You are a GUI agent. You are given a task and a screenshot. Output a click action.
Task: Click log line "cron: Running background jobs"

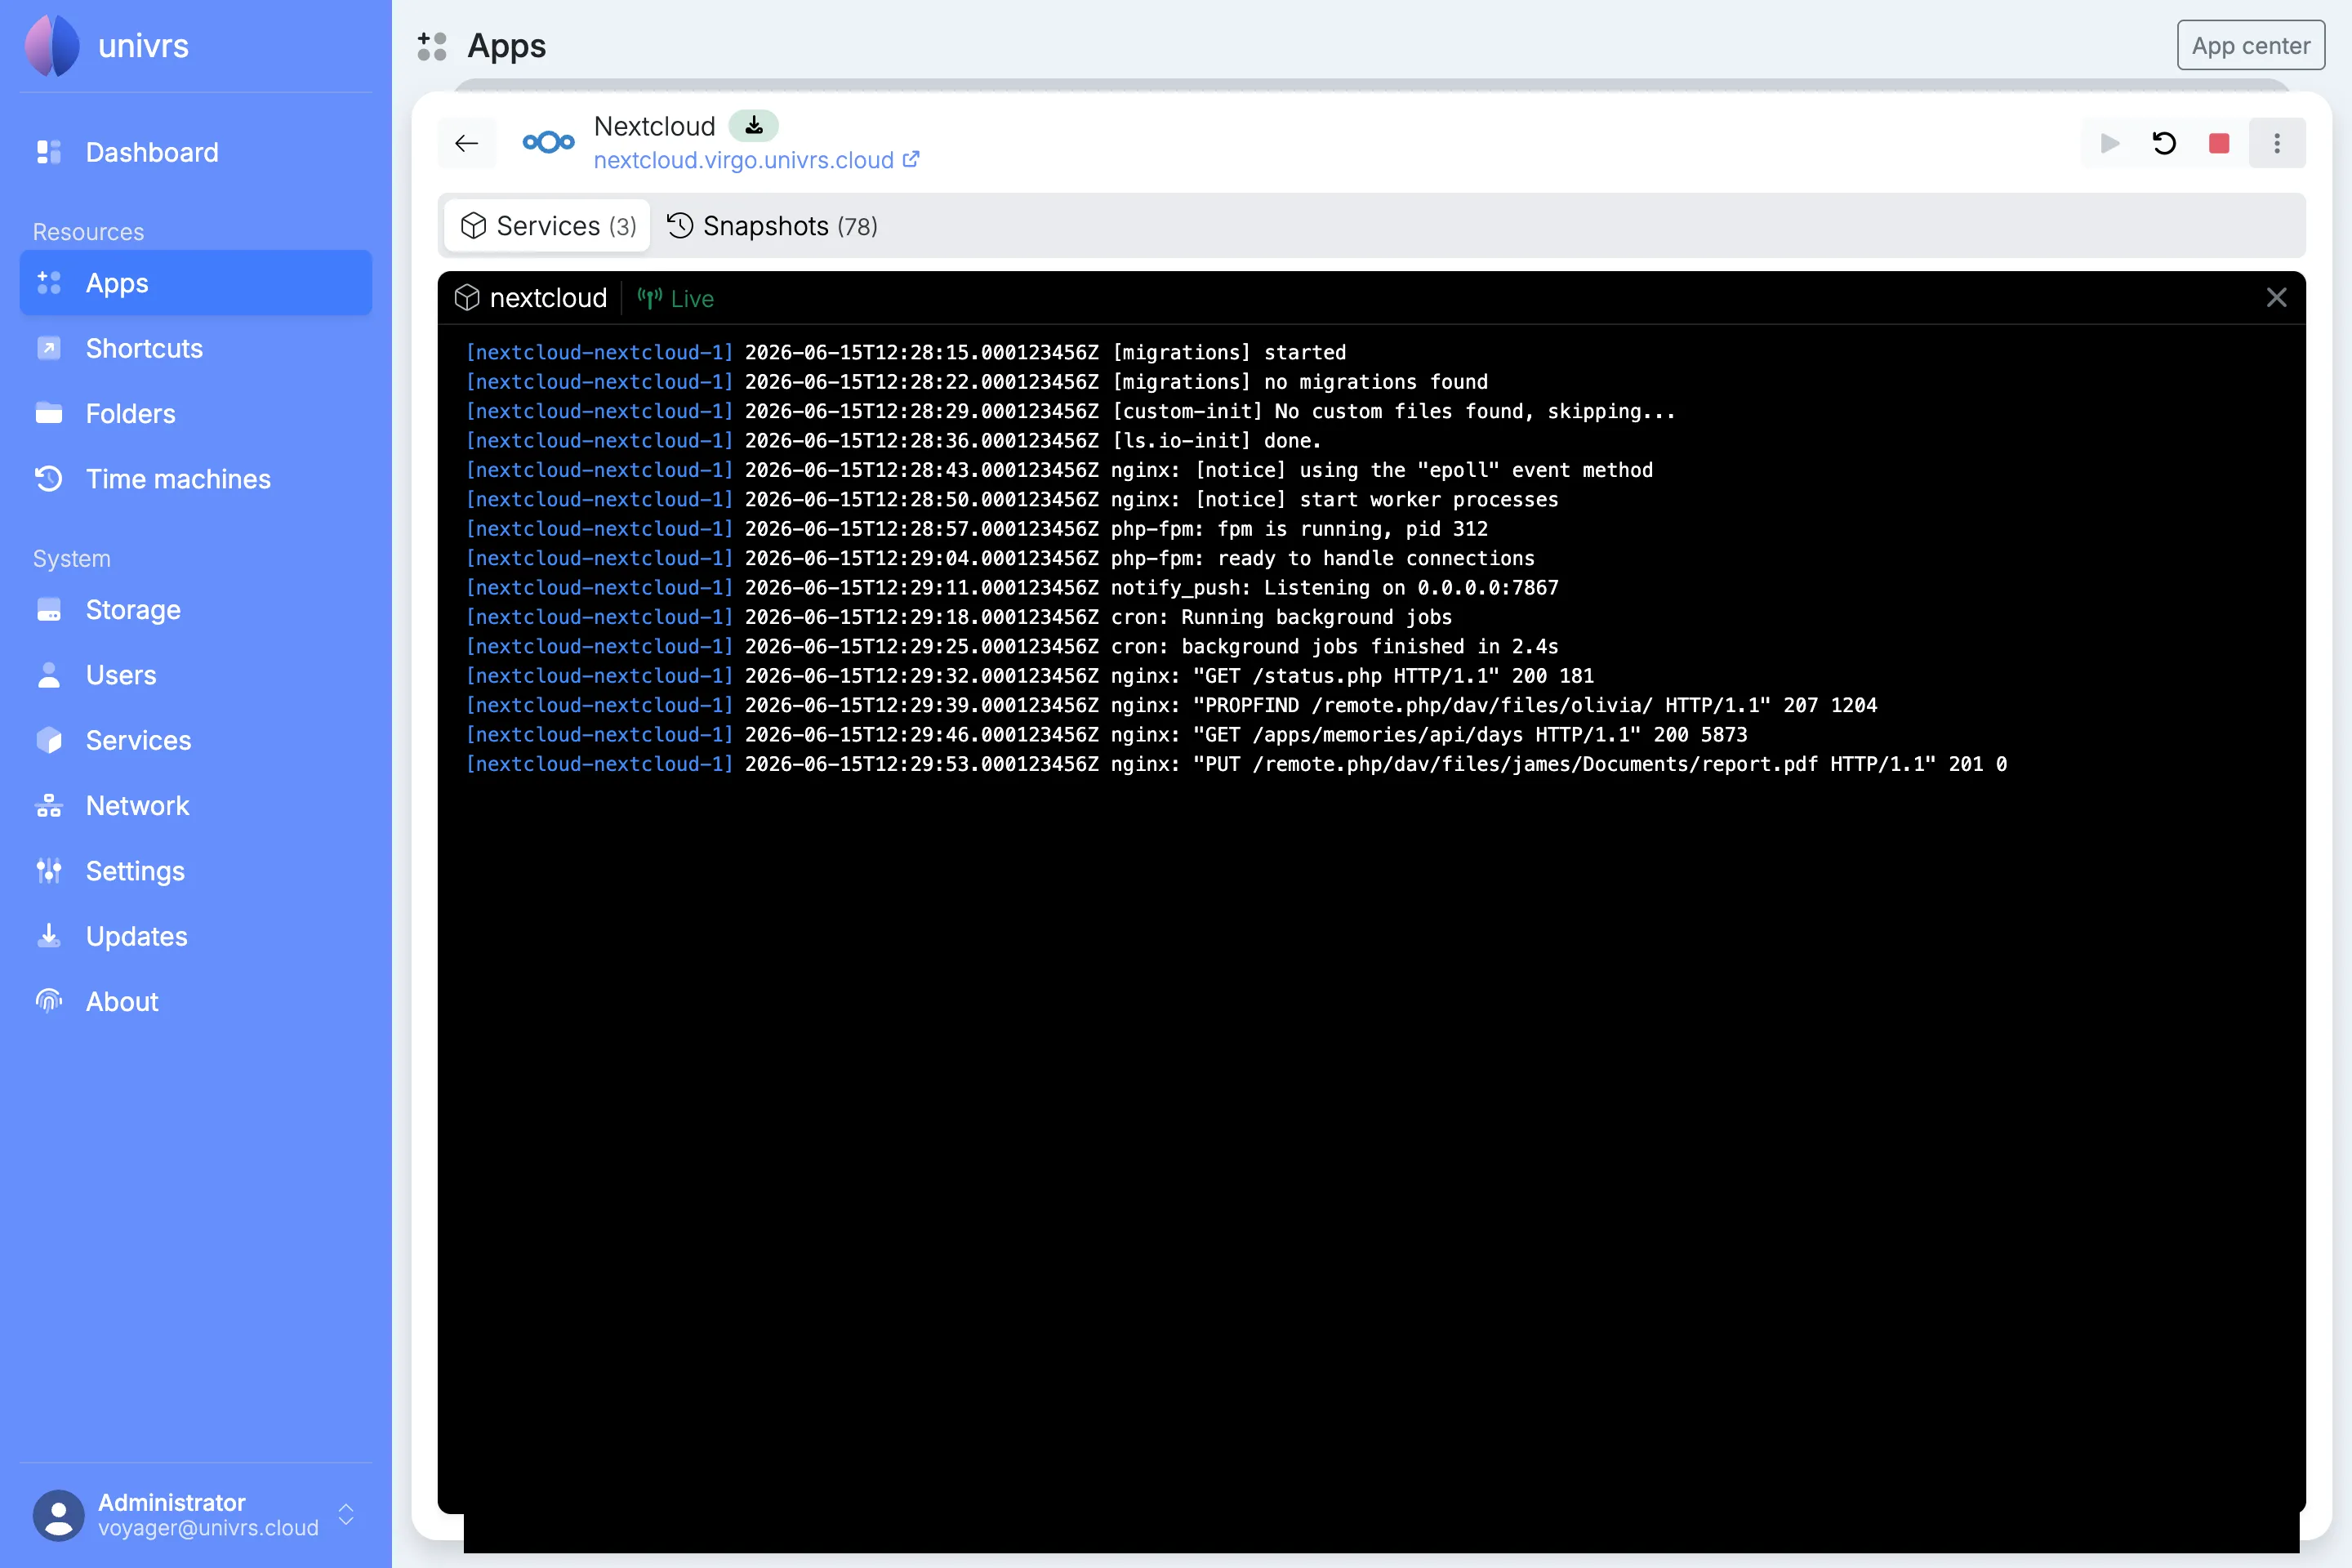[x=959, y=617]
